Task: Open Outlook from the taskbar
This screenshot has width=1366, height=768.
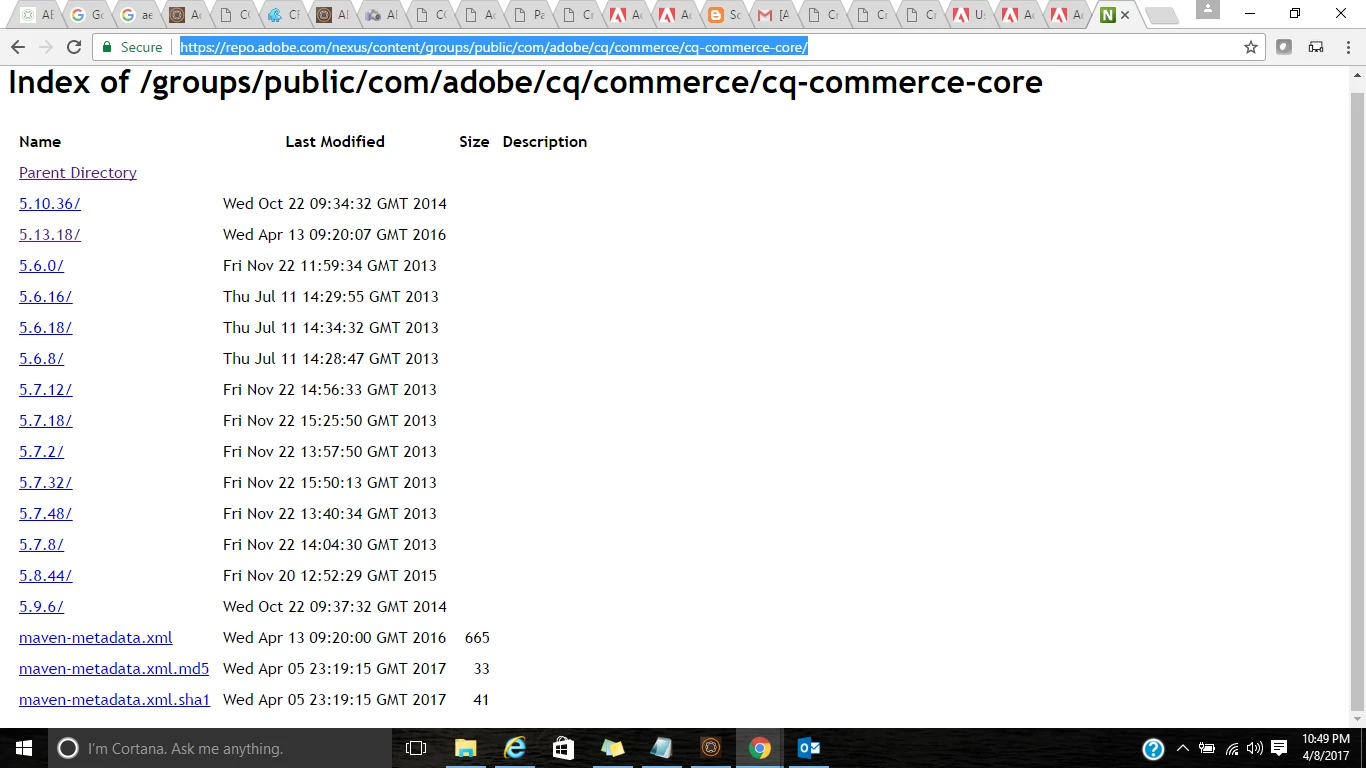Action: pyautogui.click(x=809, y=748)
